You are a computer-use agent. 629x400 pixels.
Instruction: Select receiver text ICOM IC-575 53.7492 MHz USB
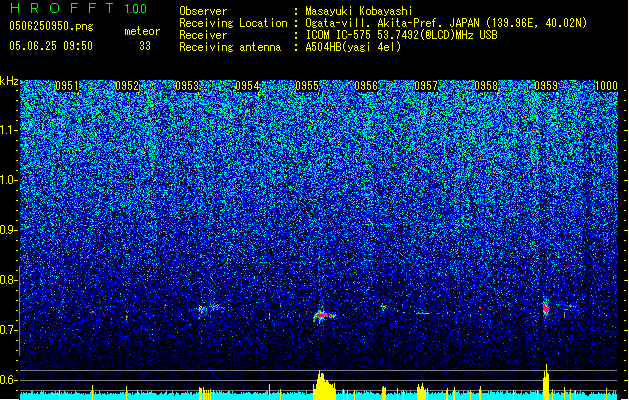[x=401, y=35]
